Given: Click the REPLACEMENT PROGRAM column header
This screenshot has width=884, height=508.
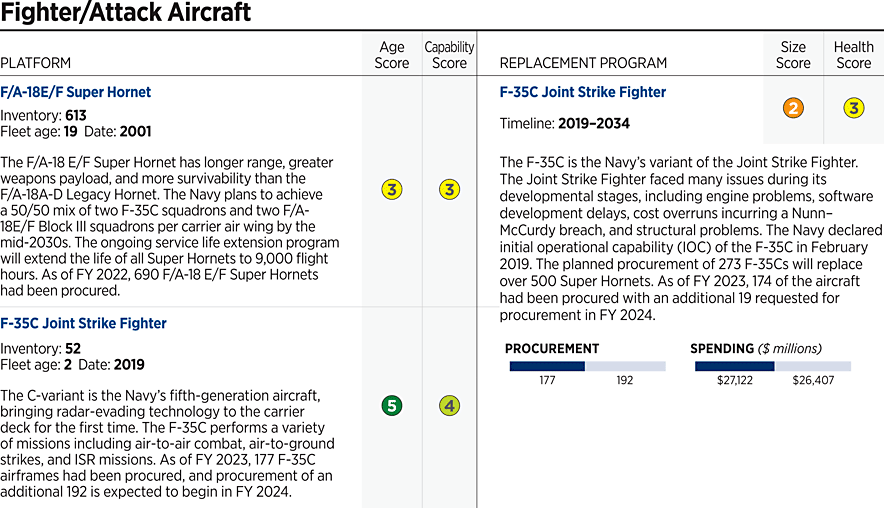Looking at the screenshot, I should [x=583, y=63].
